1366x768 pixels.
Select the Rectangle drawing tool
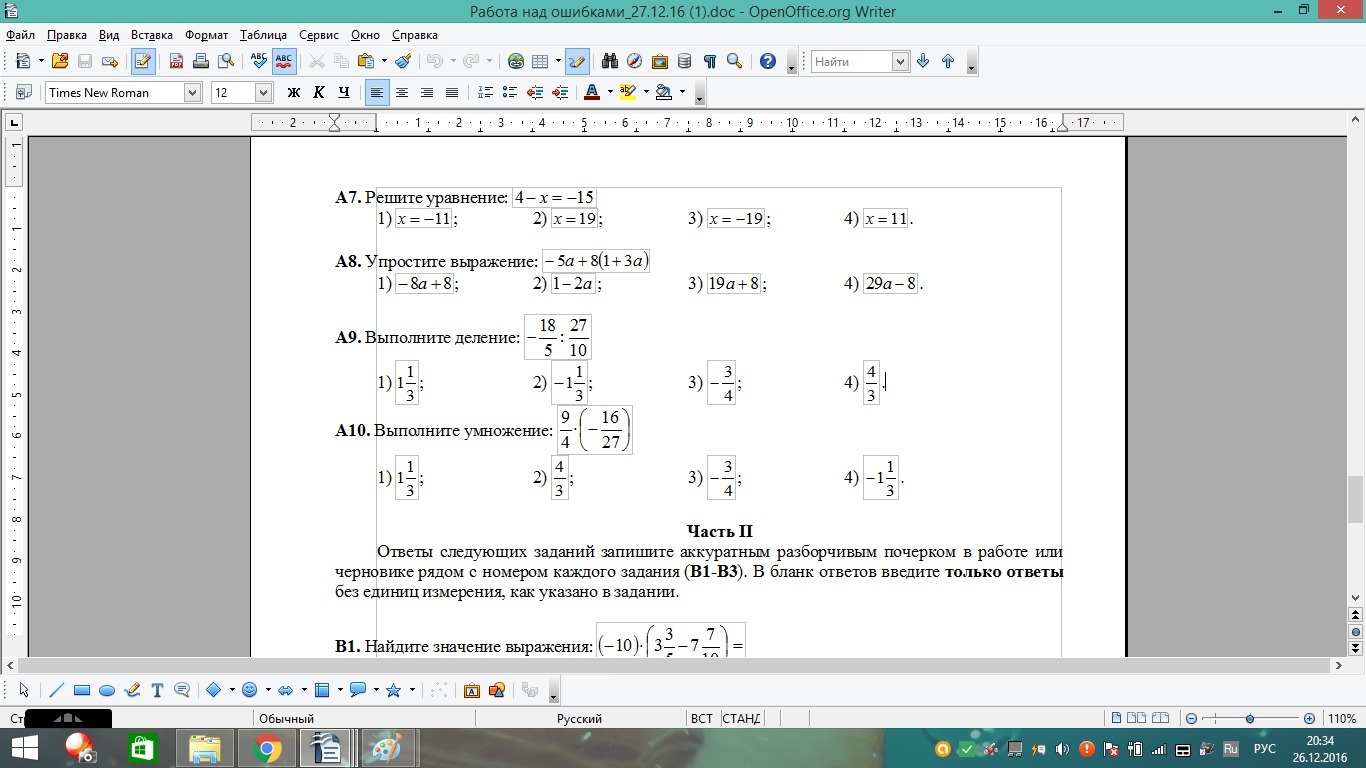[82, 690]
